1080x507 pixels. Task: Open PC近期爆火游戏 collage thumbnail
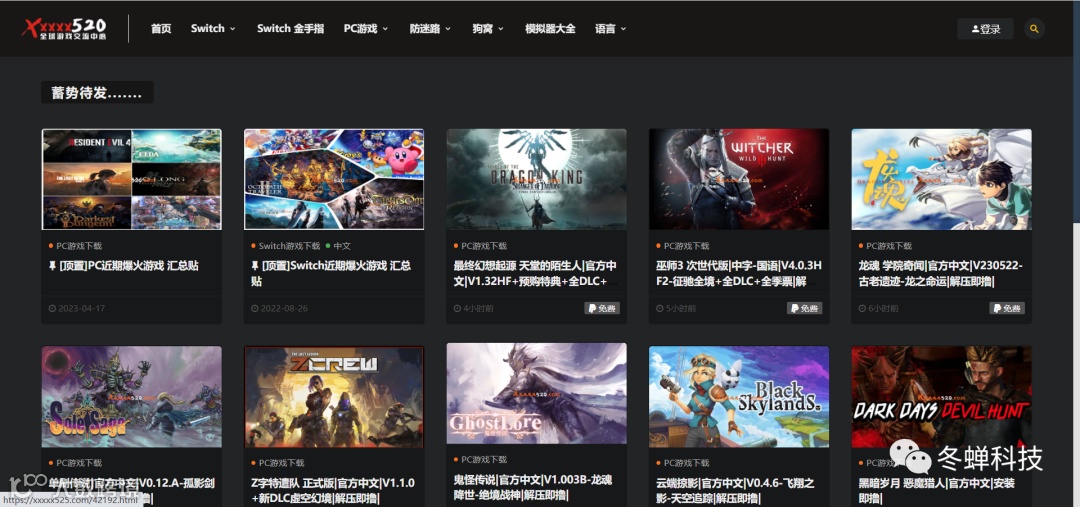[132, 179]
